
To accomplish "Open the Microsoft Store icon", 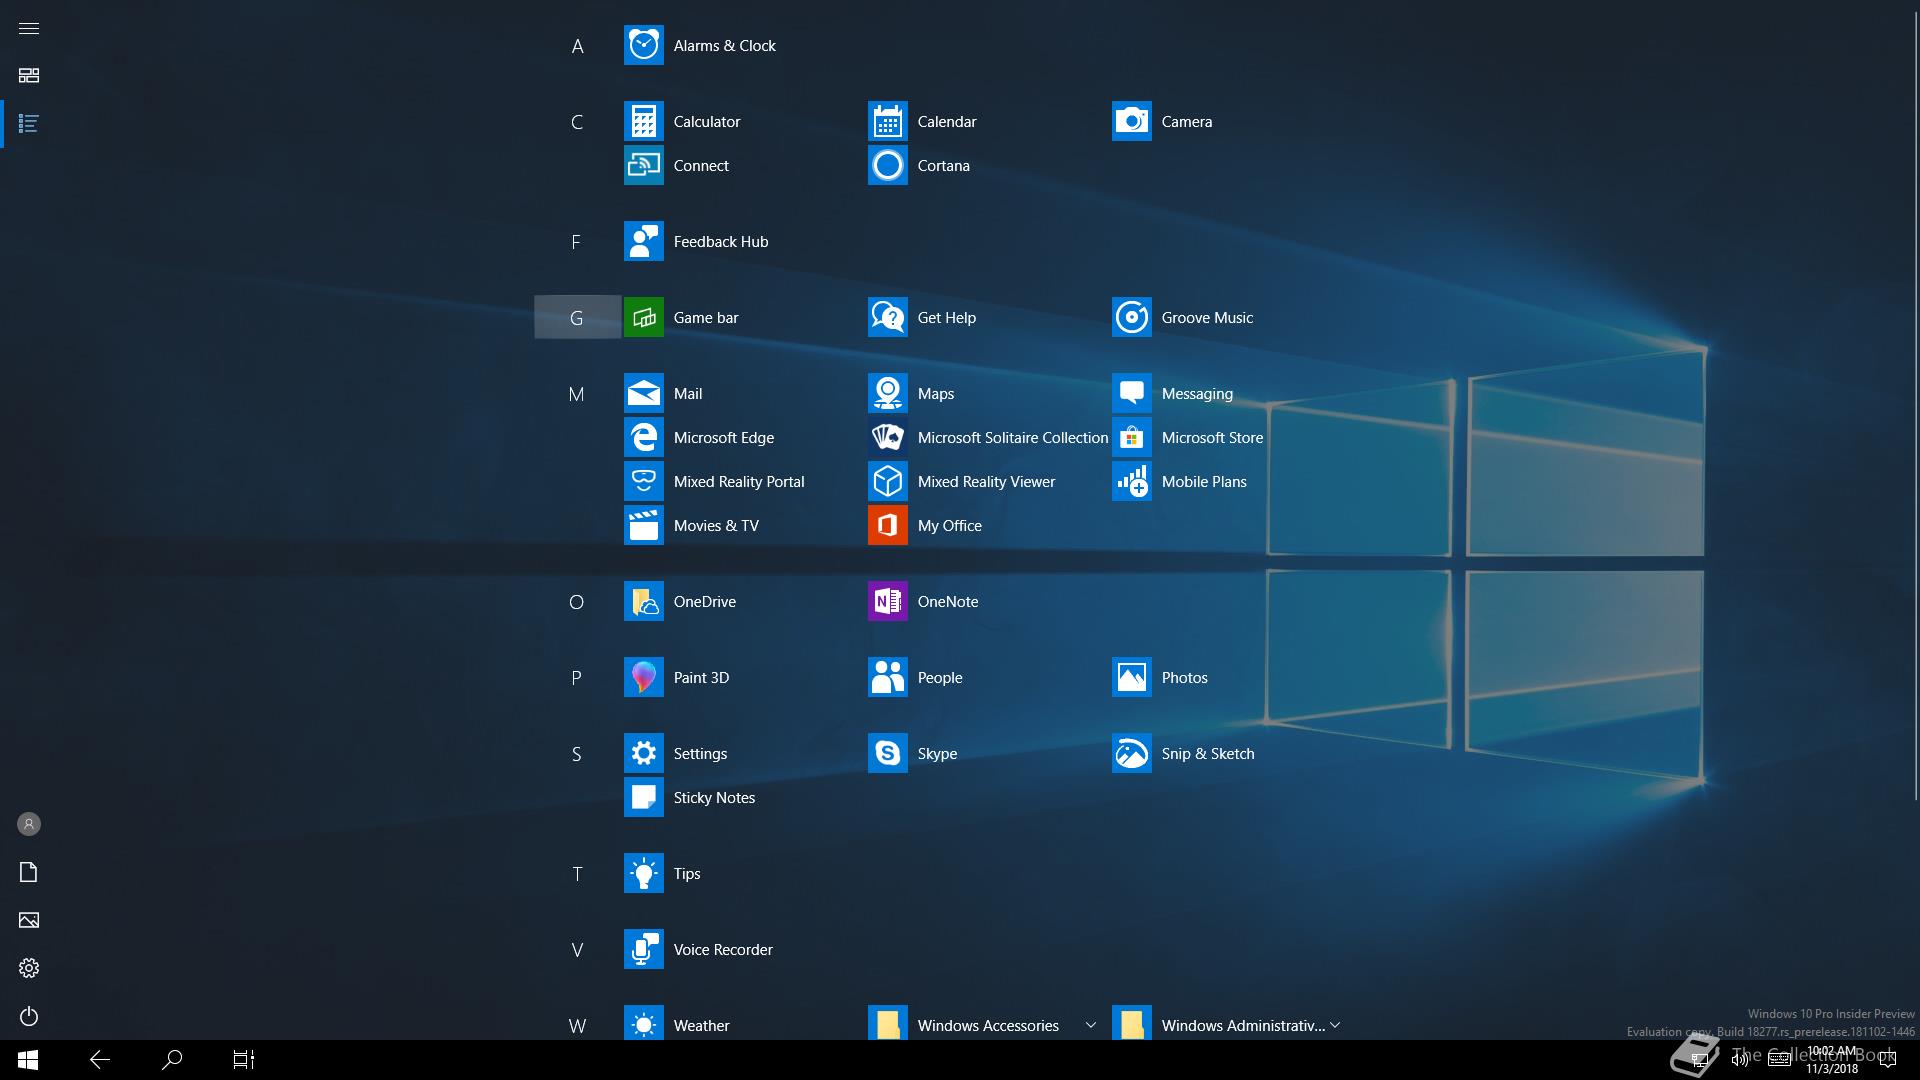I will [1131, 437].
